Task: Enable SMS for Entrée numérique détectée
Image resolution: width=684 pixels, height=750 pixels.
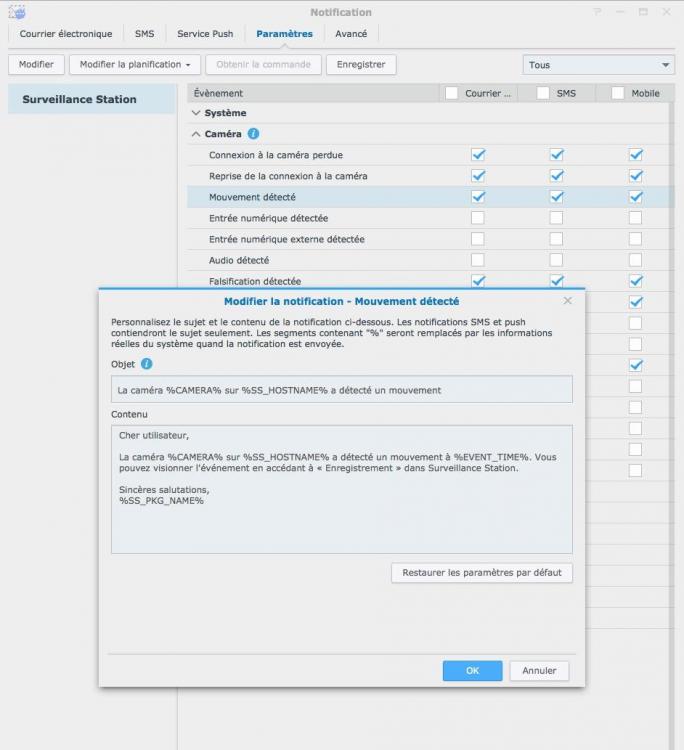Action: pyautogui.click(x=556, y=218)
